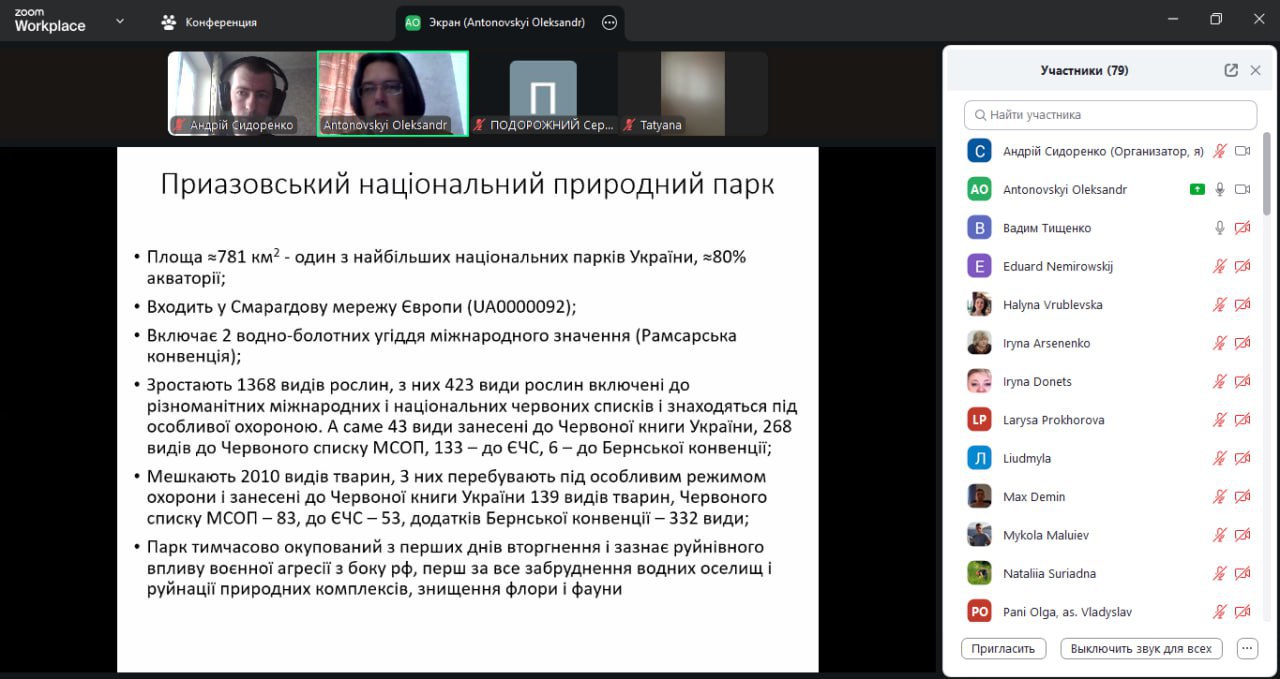Select participant name Iryna Donets
The image size is (1280, 679).
click(x=1037, y=381)
